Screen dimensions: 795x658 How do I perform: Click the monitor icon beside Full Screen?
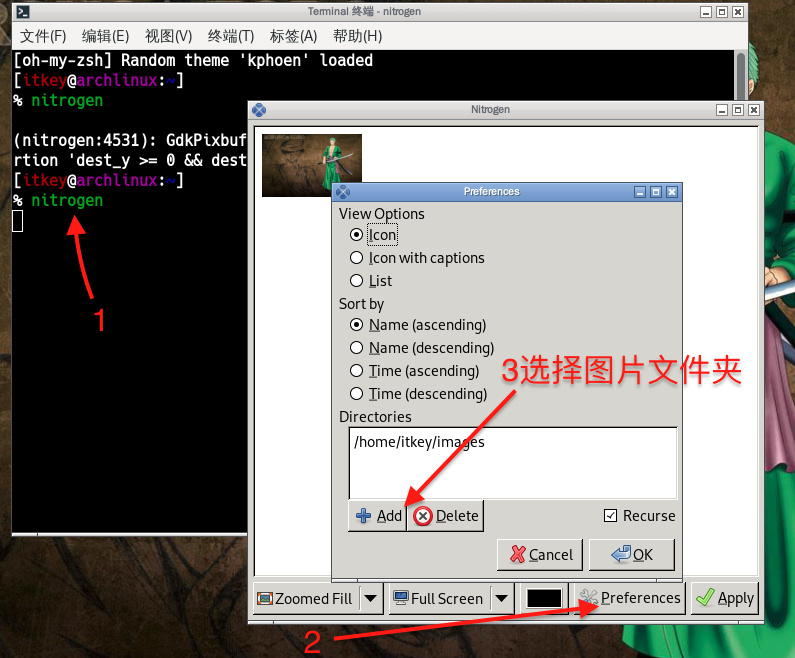401,598
